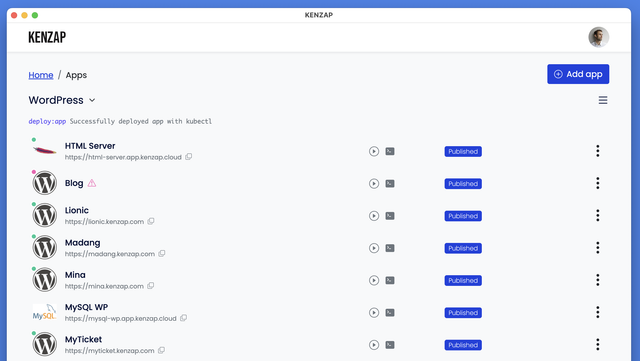Screen dimensions: 640x361
Task: Click the Published badge for MyTicket
Action: (463, 345)
